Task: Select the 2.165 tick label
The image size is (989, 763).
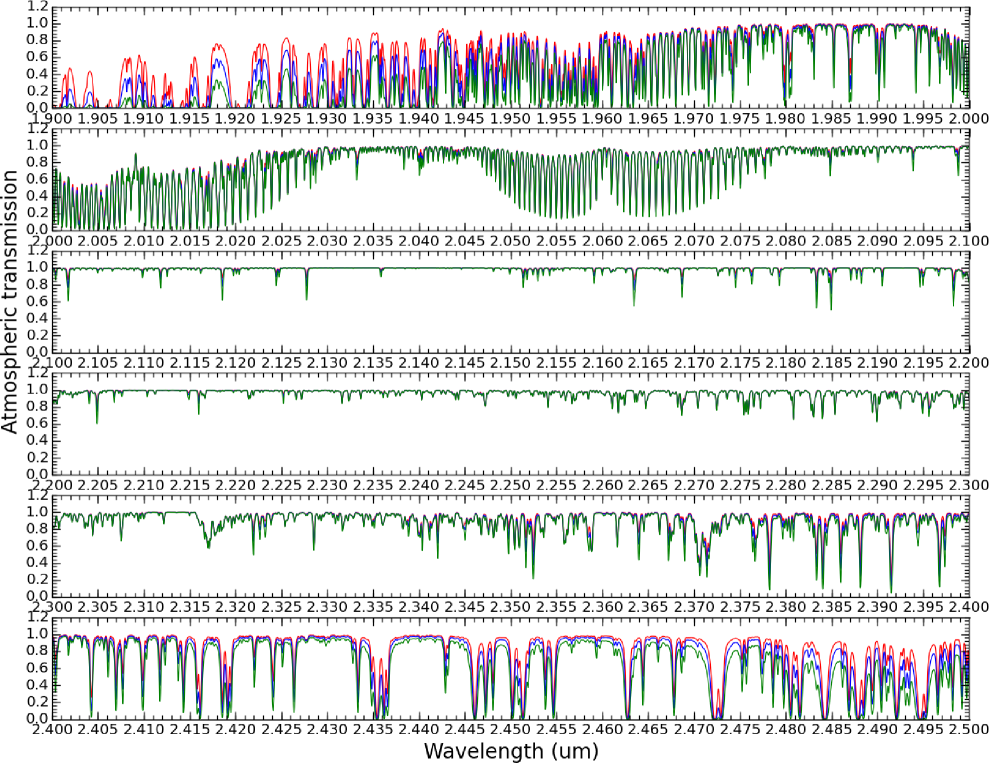Action: [648, 363]
